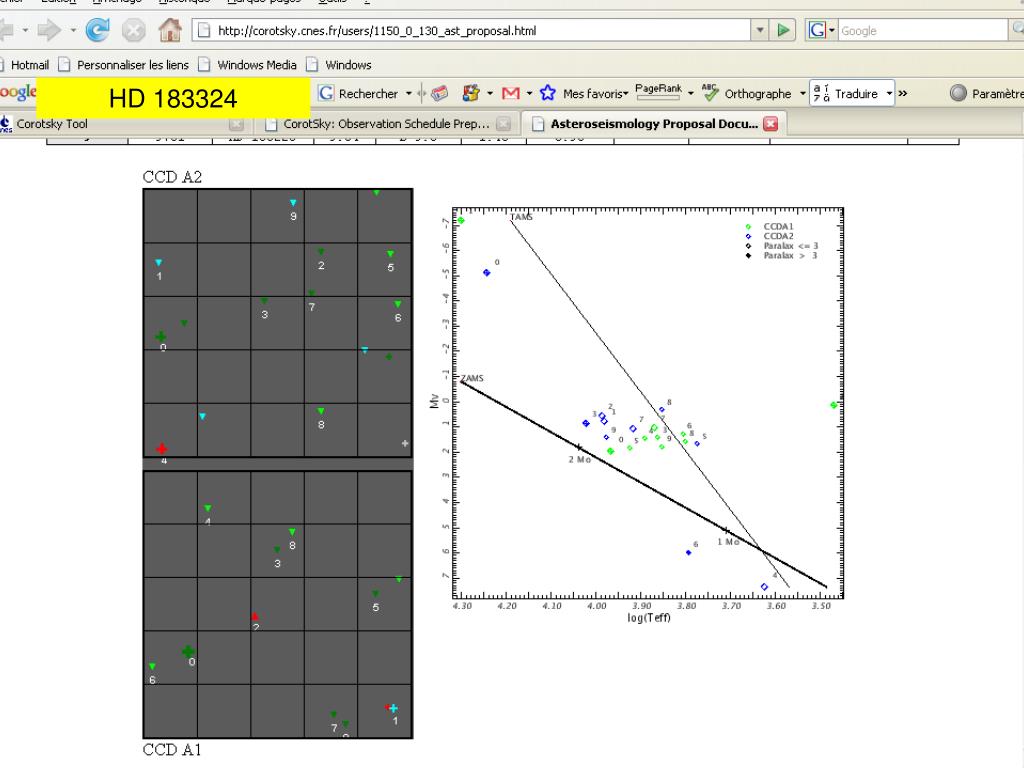Open the forward history dropdown arrow
The height and width of the screenshot is (768, 1024).
[73, 30]
